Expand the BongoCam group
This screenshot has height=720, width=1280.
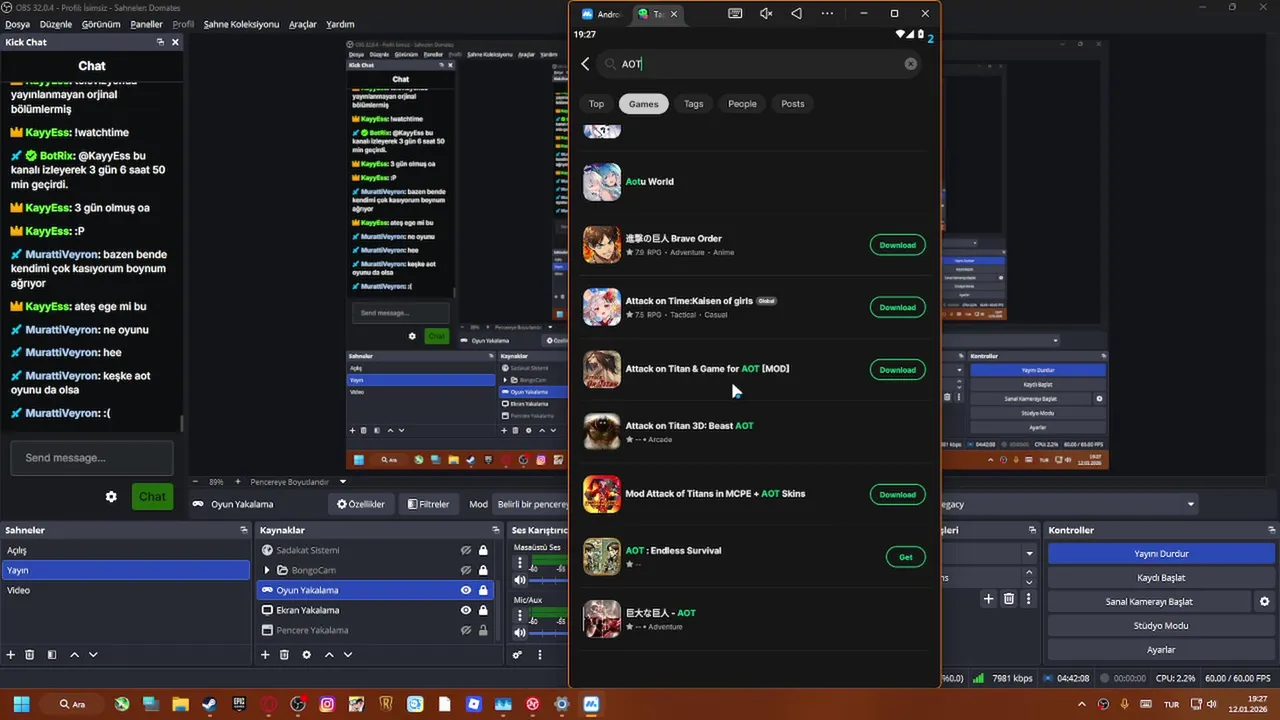coord(267,570)
